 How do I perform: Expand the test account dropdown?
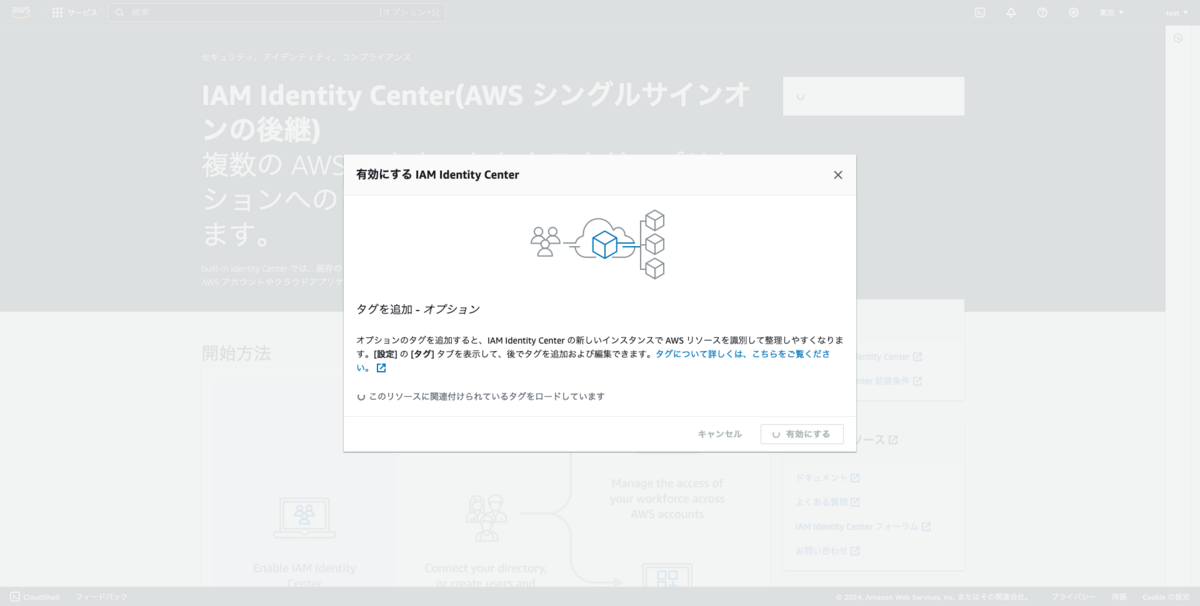point(1174,12)
